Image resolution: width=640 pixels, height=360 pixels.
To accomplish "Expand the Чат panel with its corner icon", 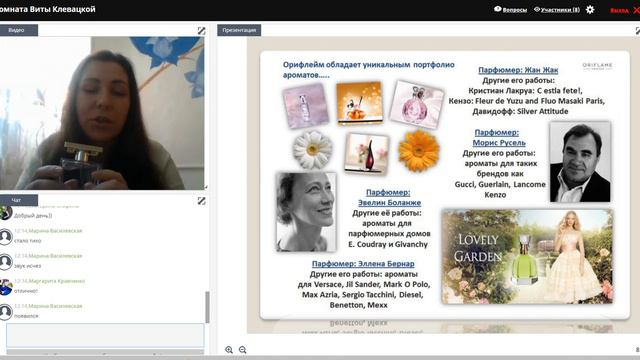I will 201,201.
